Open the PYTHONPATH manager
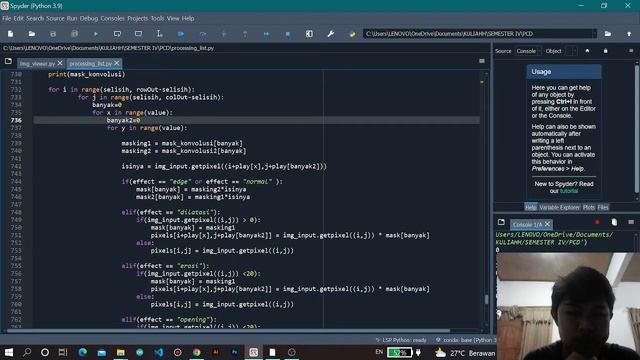640x360 pixels. (352, 34)
